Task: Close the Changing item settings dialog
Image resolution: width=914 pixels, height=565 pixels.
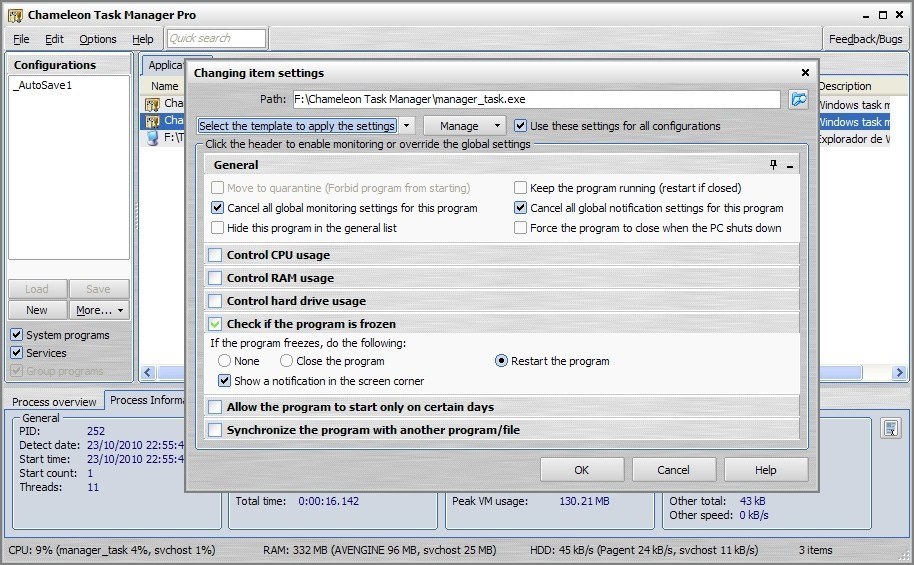Action: tap(805, 72)
